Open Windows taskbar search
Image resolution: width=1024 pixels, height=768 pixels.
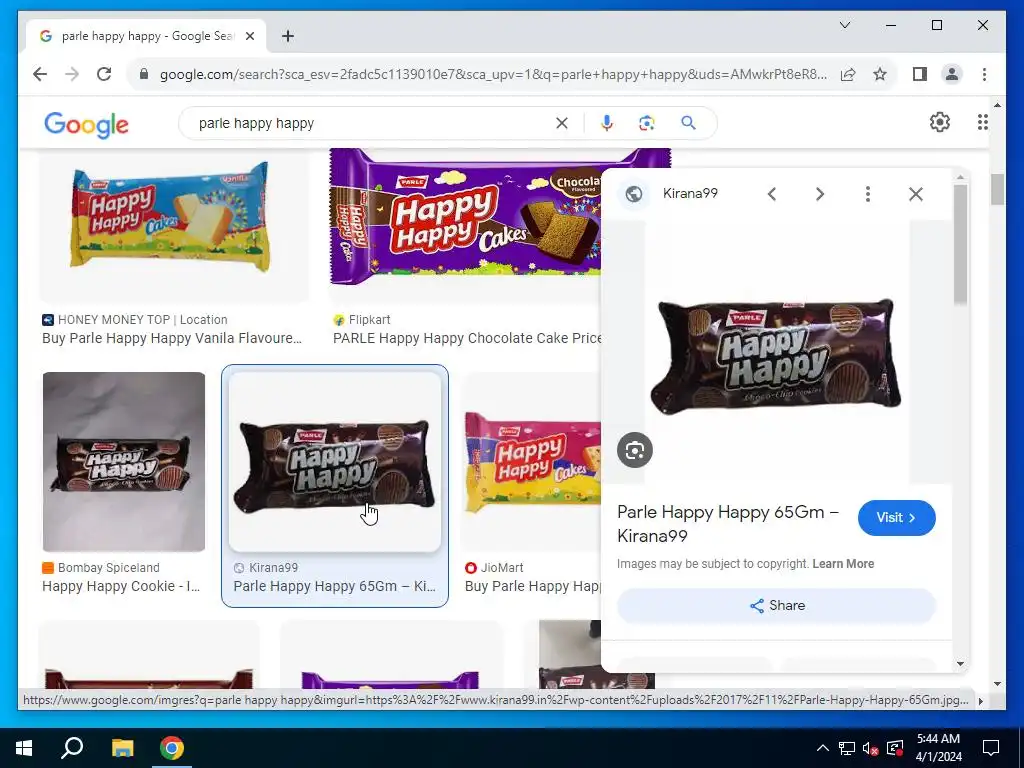pyautogui.click(x=72, y=748)
